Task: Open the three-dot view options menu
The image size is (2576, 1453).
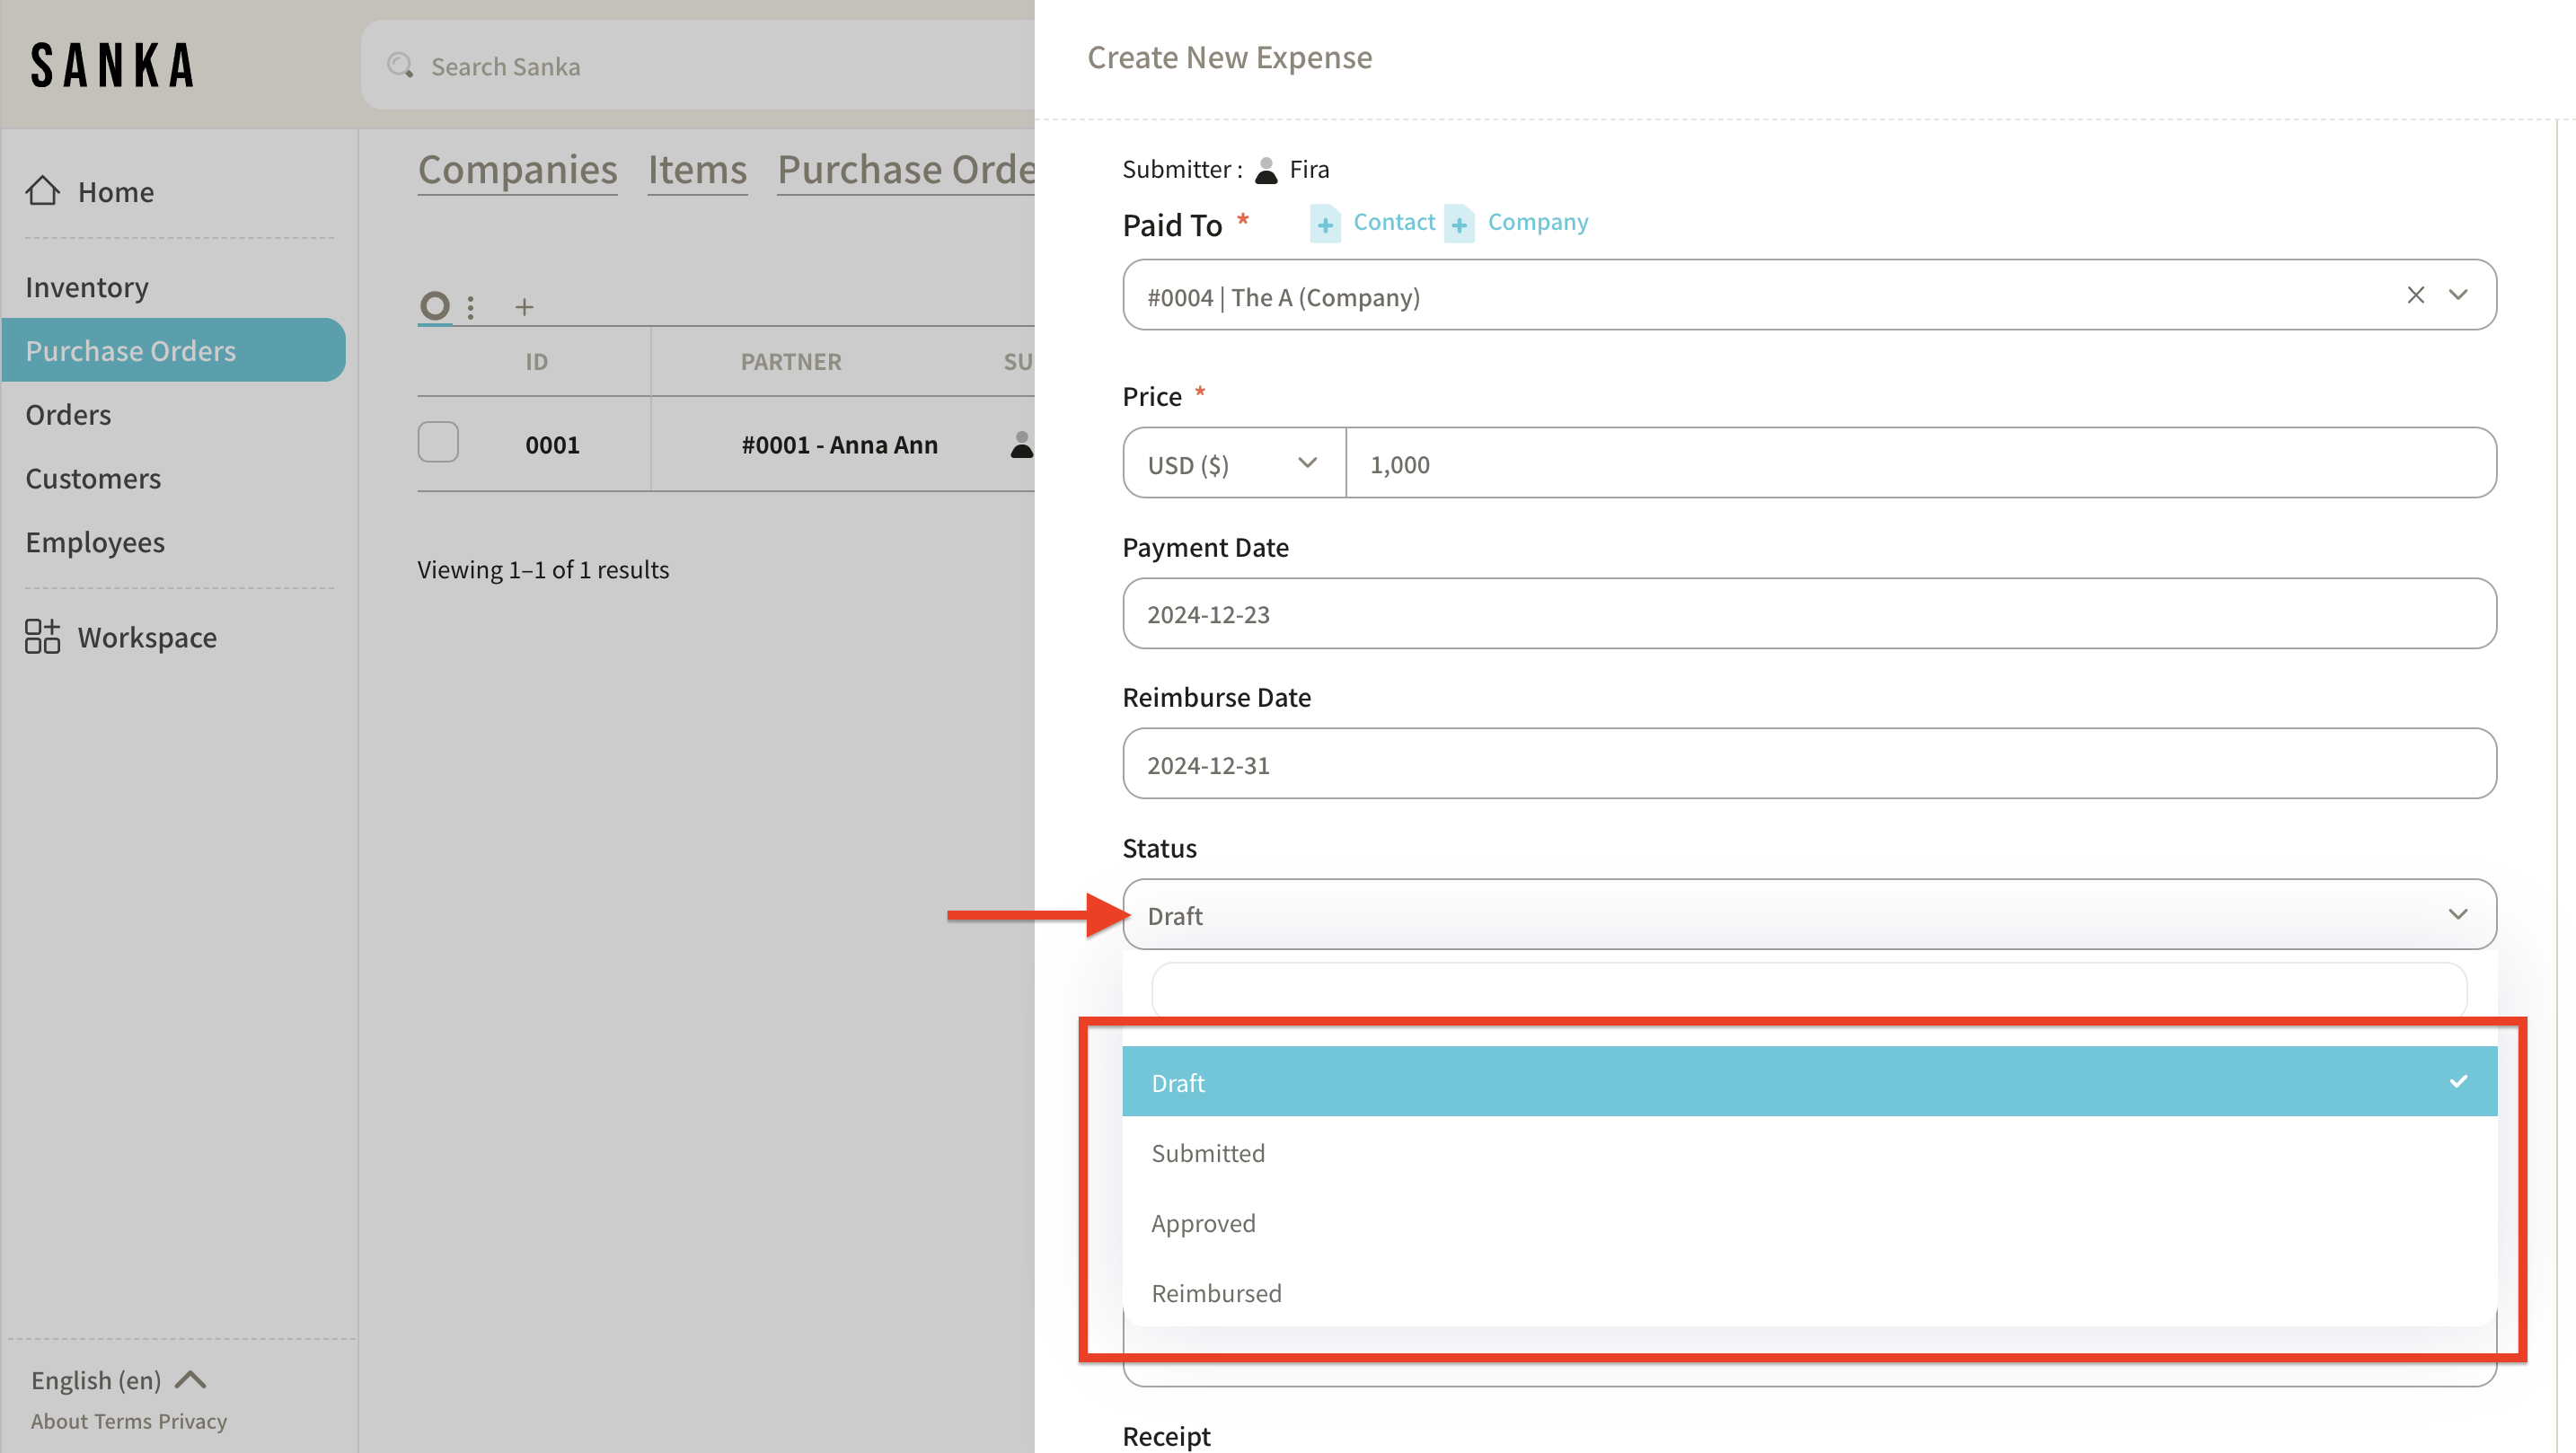Action: click(470, 307)
